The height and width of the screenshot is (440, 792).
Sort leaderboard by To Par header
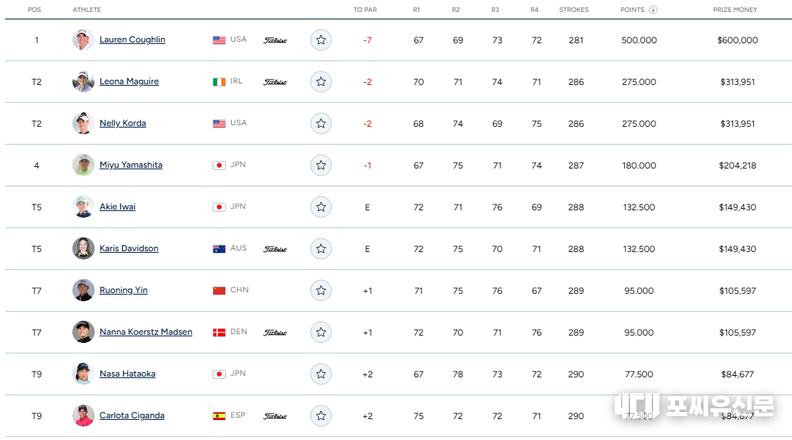[x=365, y=10]
